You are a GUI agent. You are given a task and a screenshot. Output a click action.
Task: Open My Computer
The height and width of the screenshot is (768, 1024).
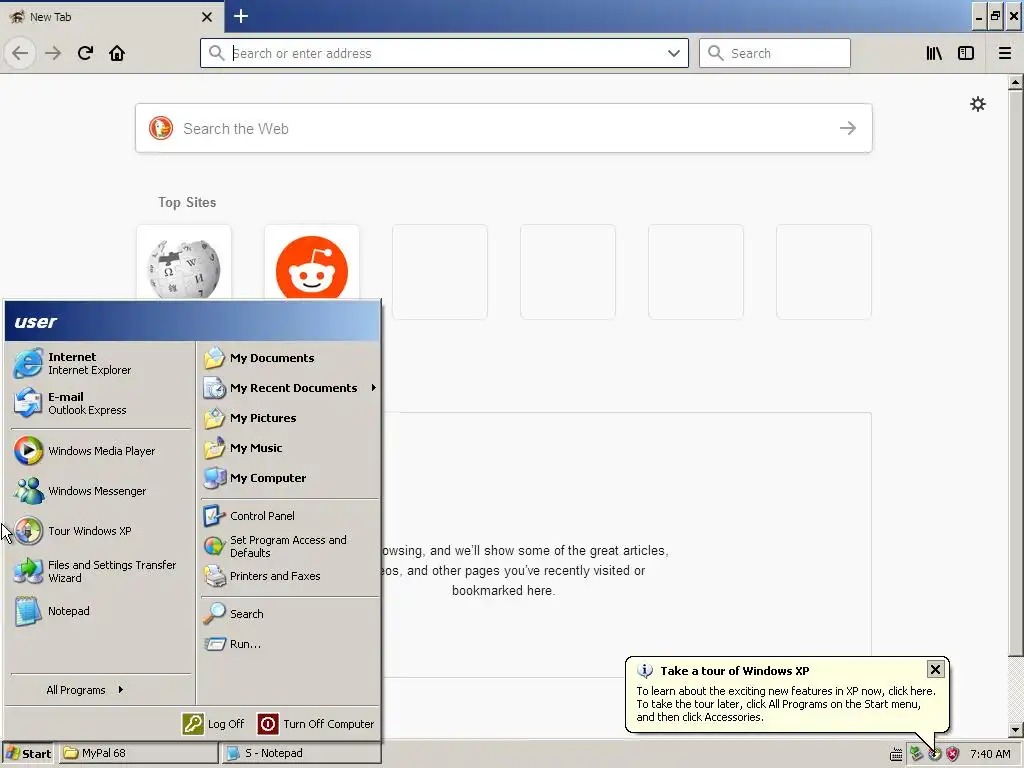click(289, 478)
